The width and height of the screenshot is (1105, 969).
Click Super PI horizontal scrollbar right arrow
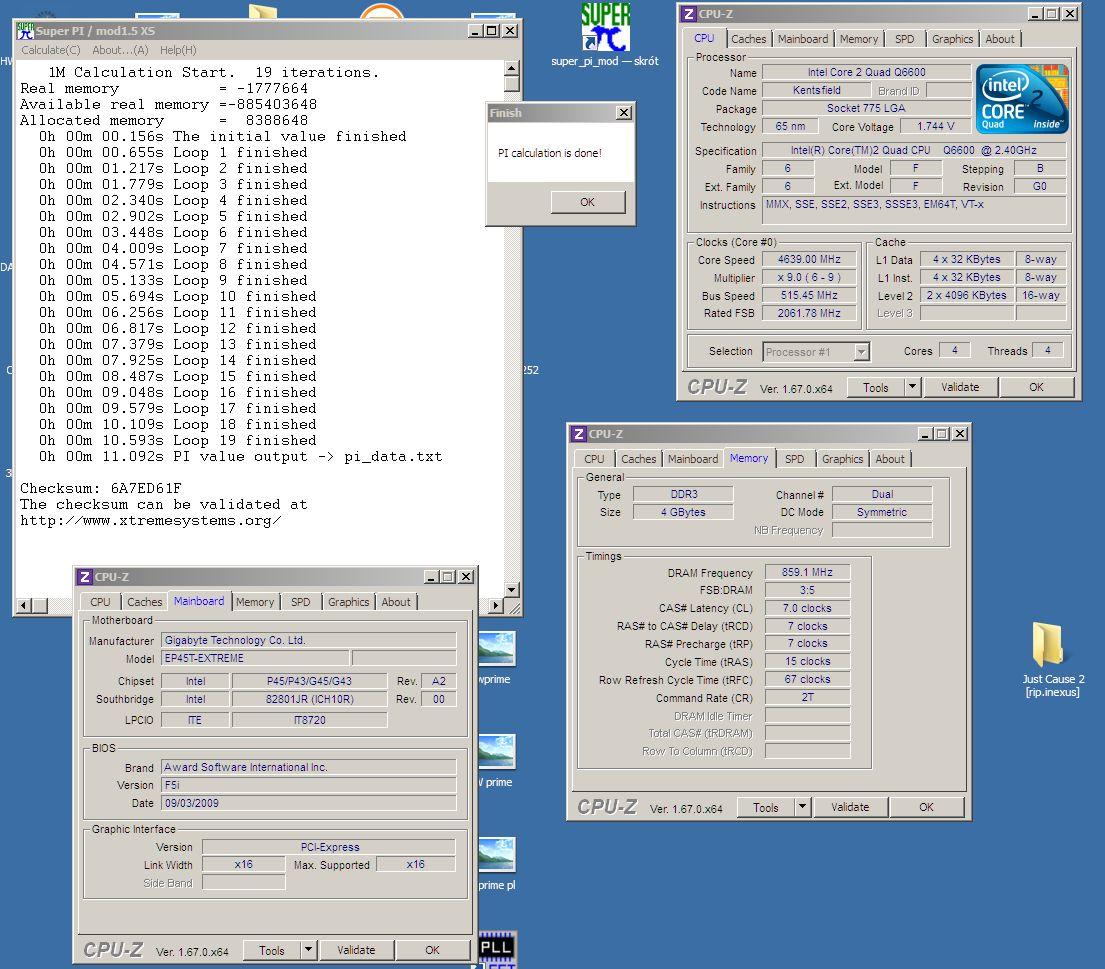click(x=496, y=605)
